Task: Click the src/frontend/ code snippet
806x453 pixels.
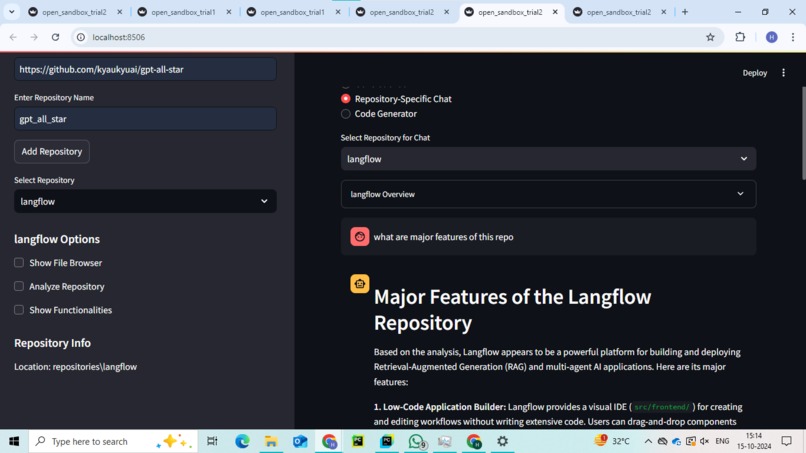Action: 662,407
